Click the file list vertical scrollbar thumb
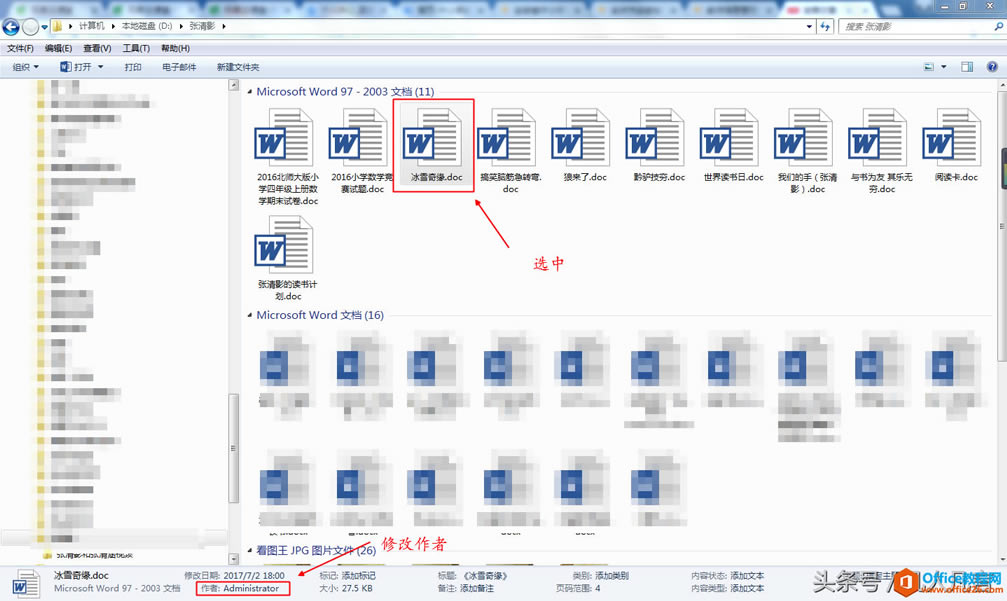Image resolution: width=1007 pixels, height=601 pixels. coord(1002,226)
